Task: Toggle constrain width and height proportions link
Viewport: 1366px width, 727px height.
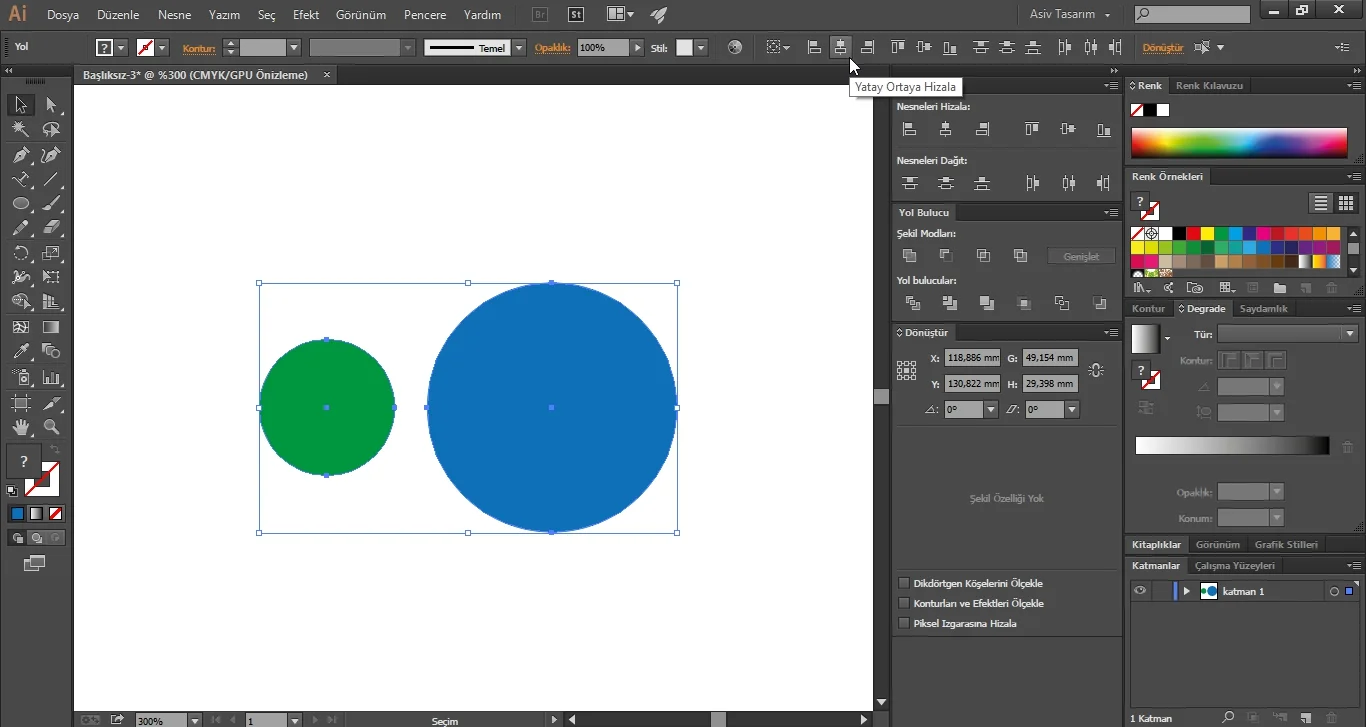Action: [x=1097, y=370]
